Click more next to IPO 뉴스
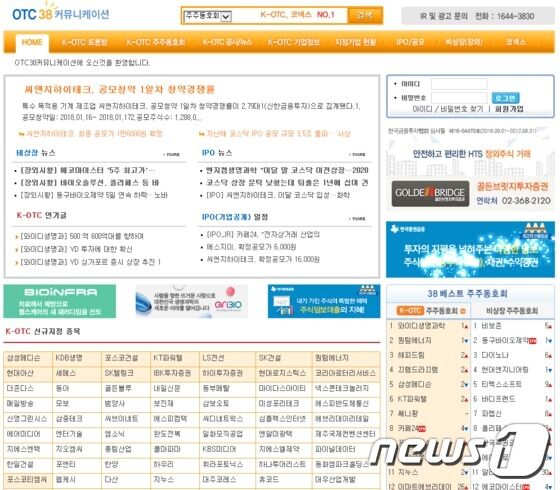Image resolution: width=560 pixels, height=490 pixels. (357, 155)
